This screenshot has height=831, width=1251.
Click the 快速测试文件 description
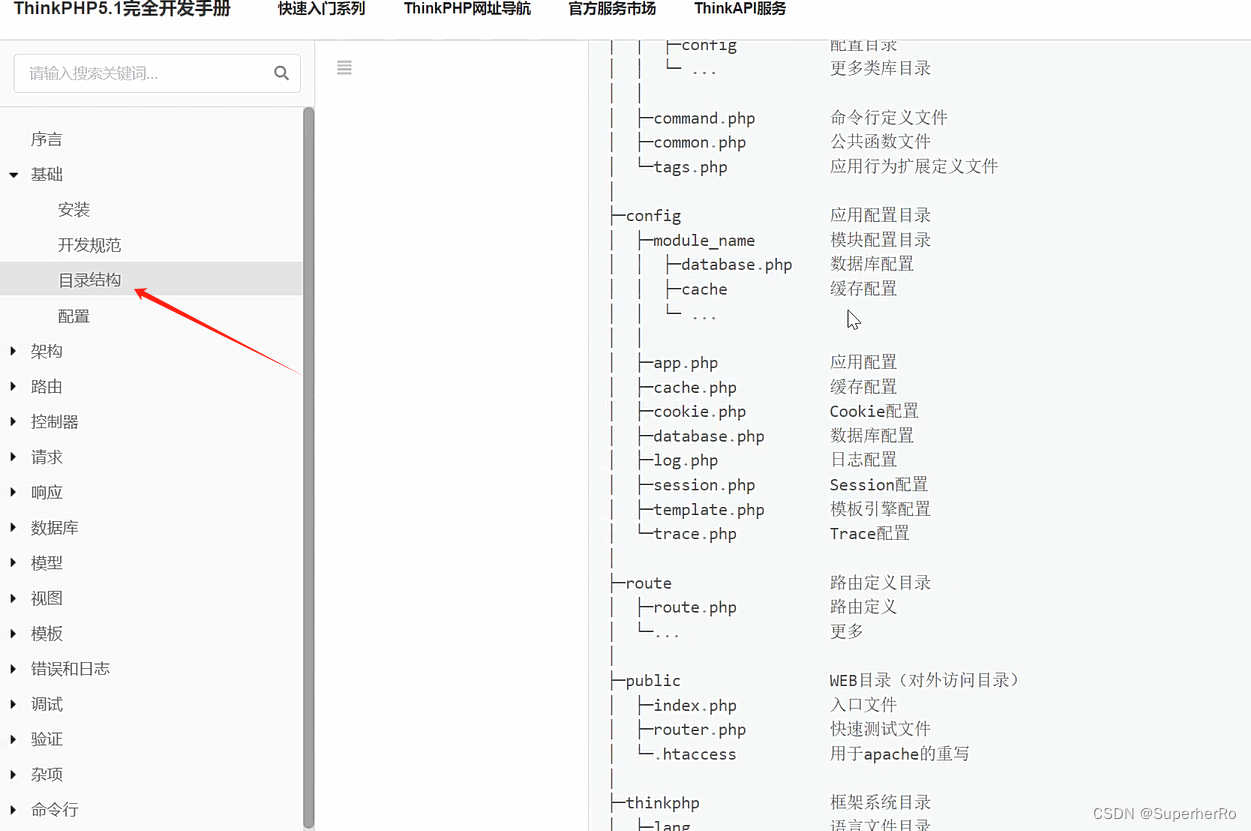pyautogui.click(x=880, y=729)
